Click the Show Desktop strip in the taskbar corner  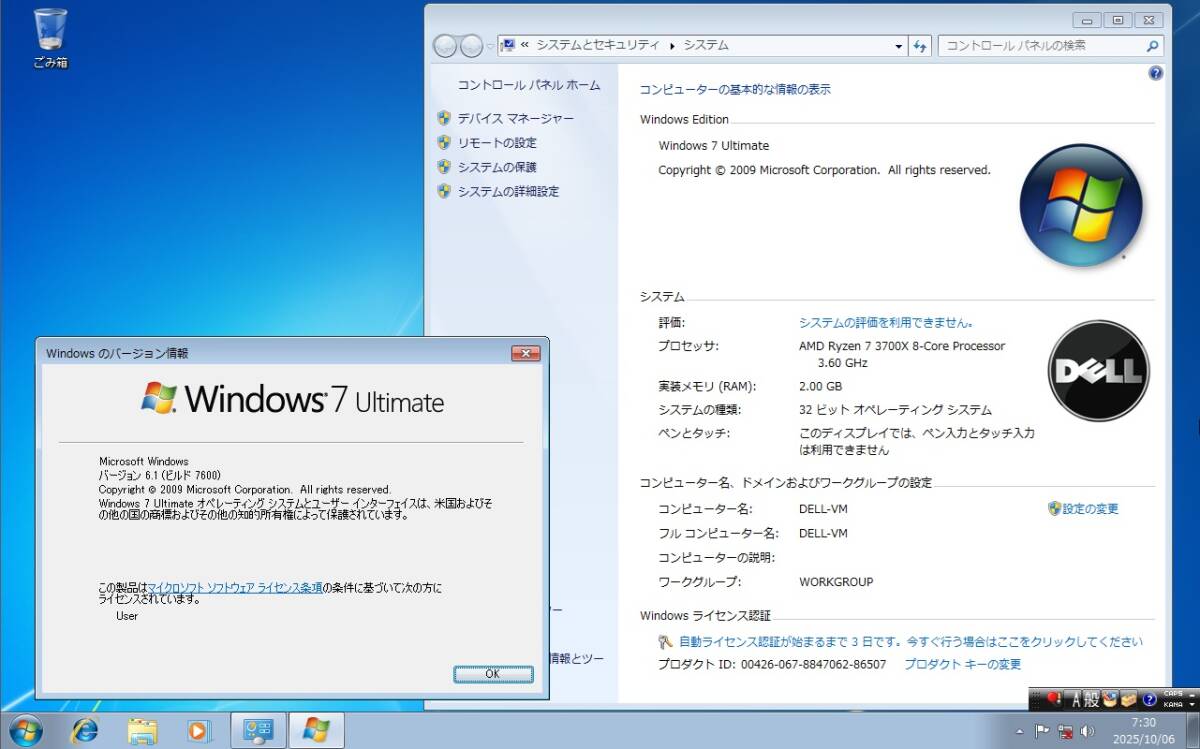point(1192,731)
